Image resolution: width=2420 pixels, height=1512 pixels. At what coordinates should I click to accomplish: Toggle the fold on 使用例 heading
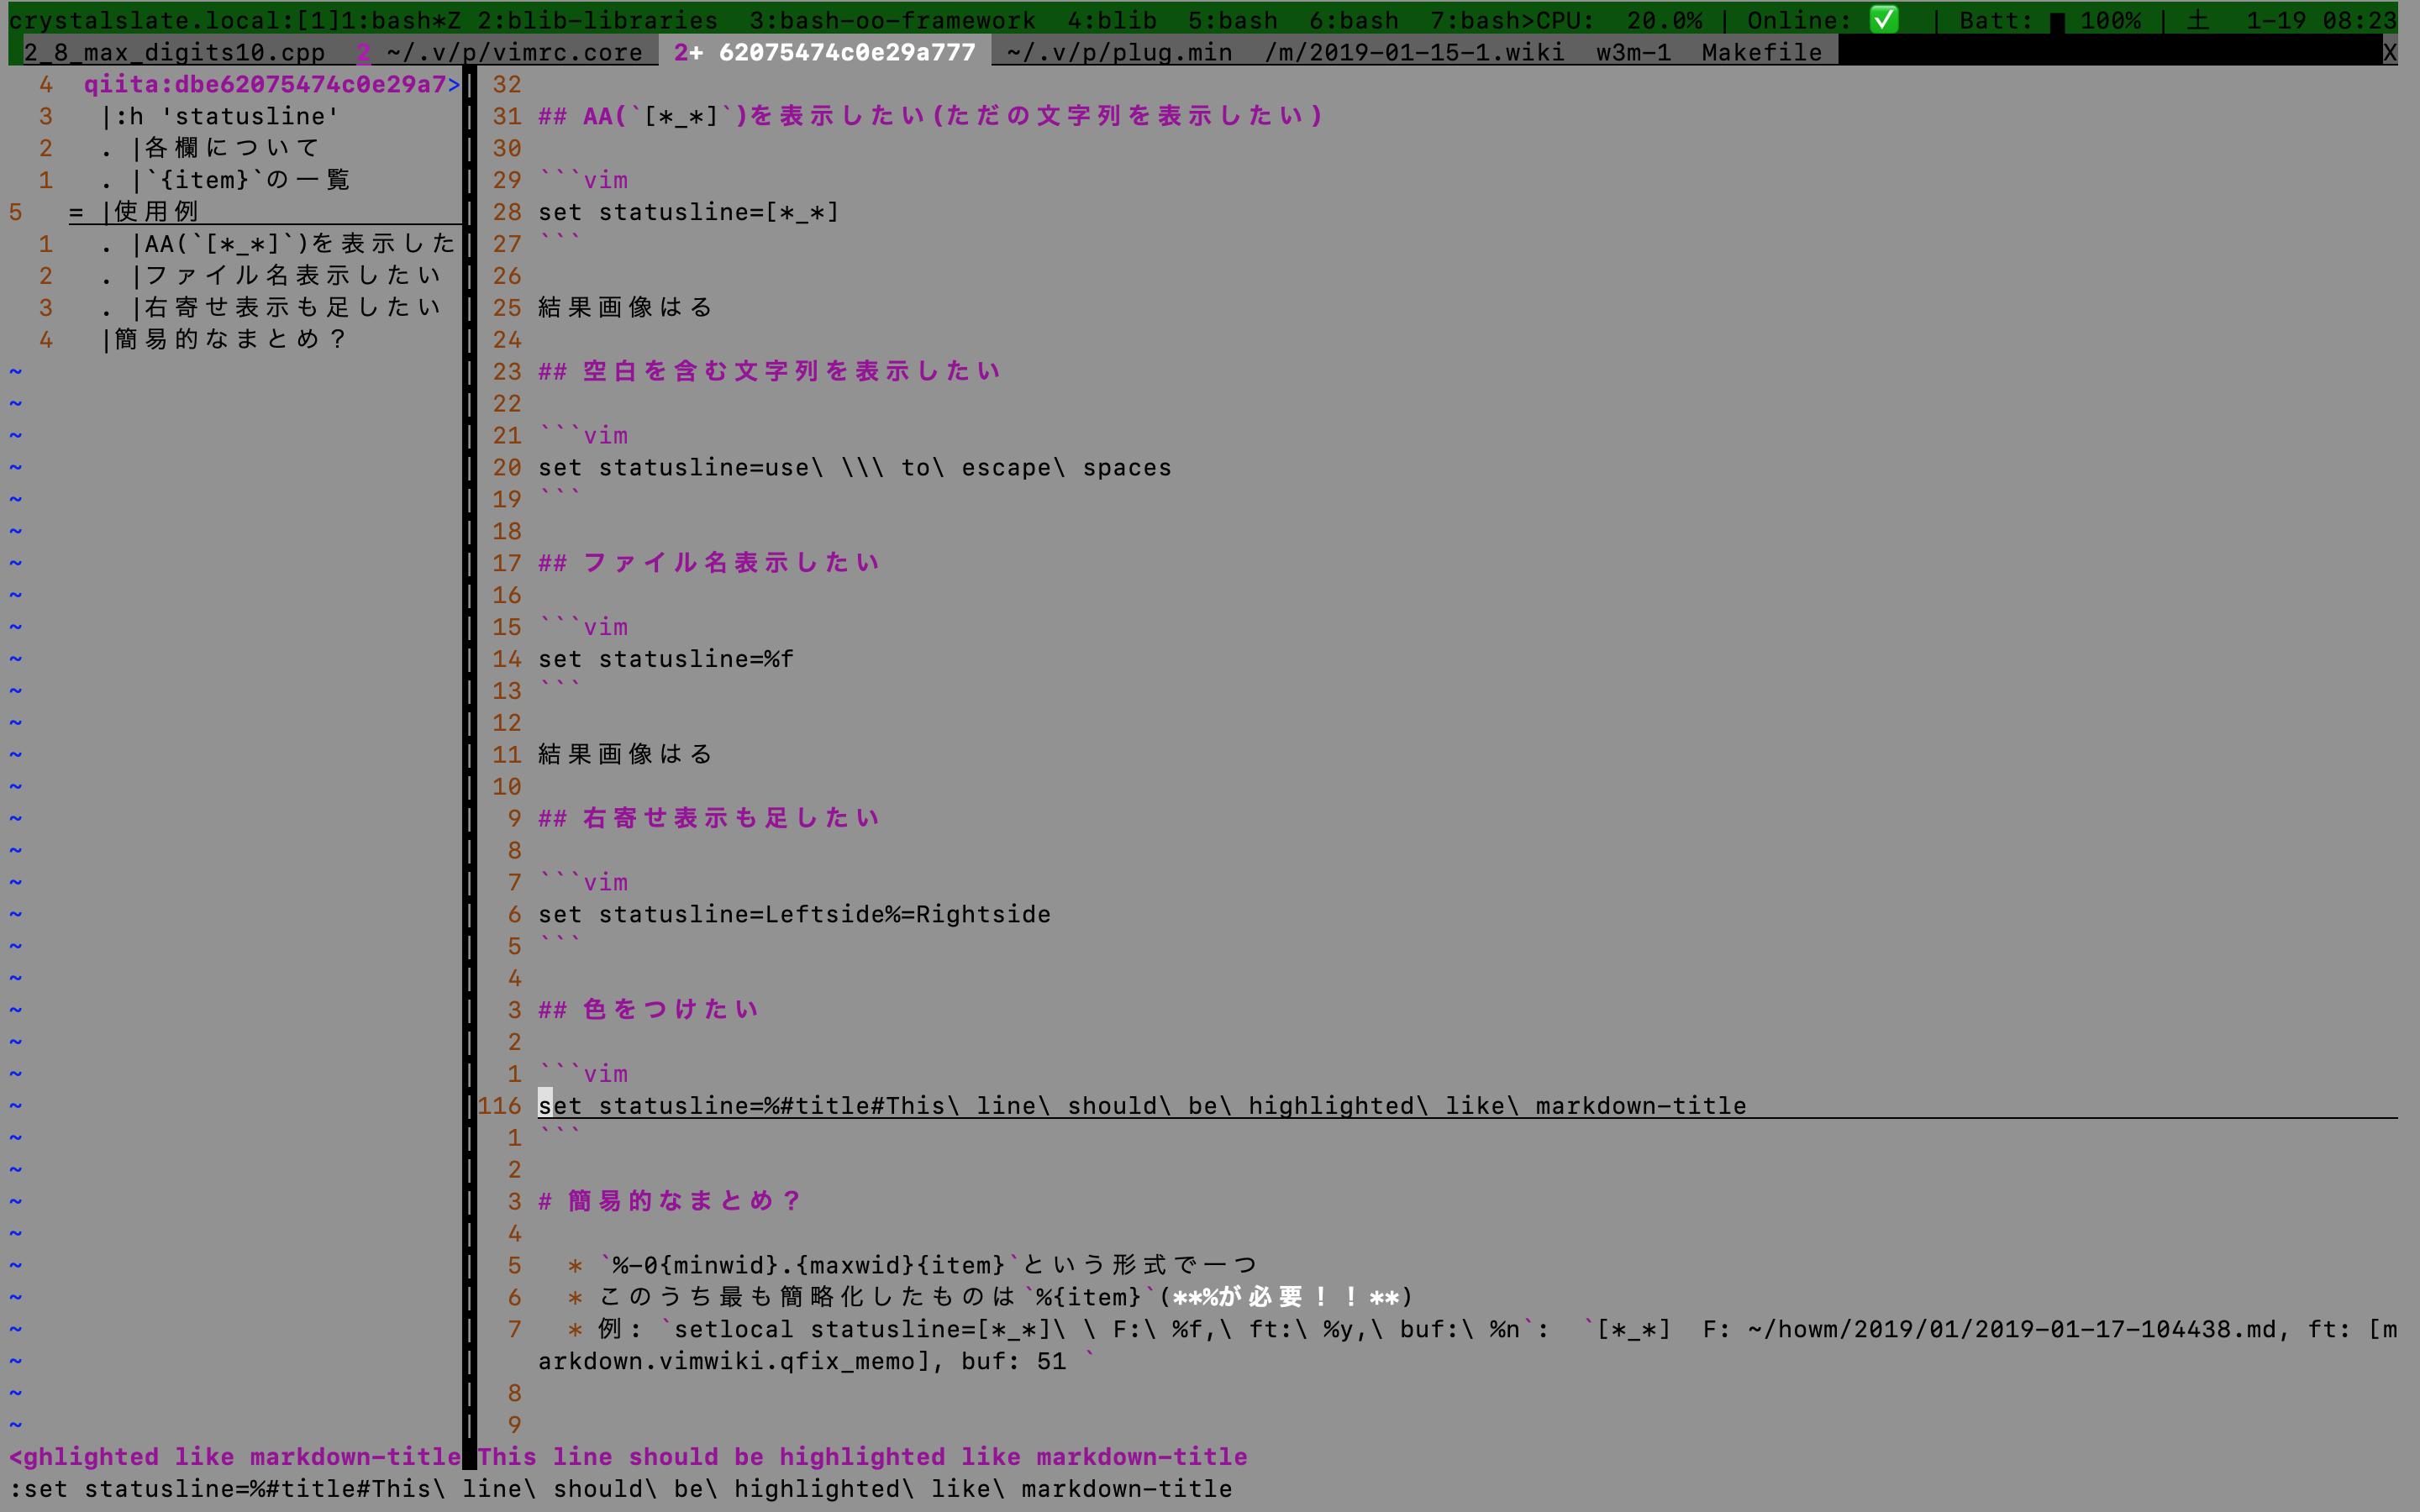(73, 211)
